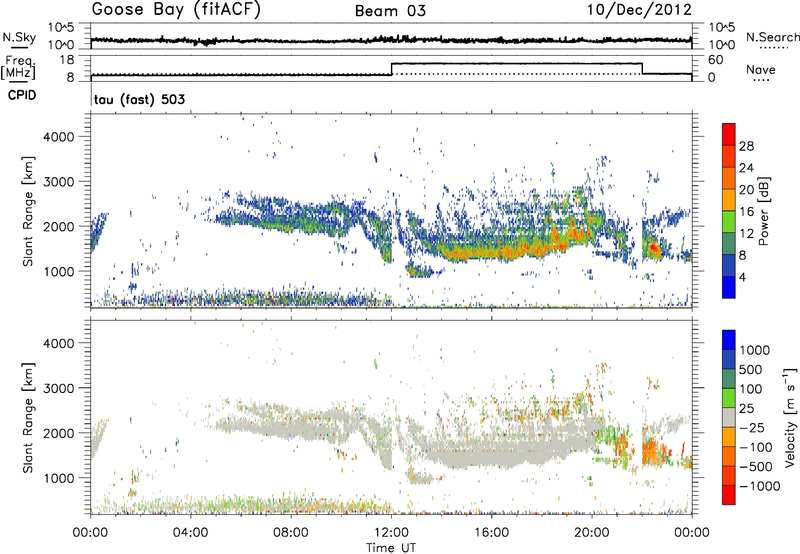
Task: Click the '4000' range tick in power panel
Action: point(58,137)
